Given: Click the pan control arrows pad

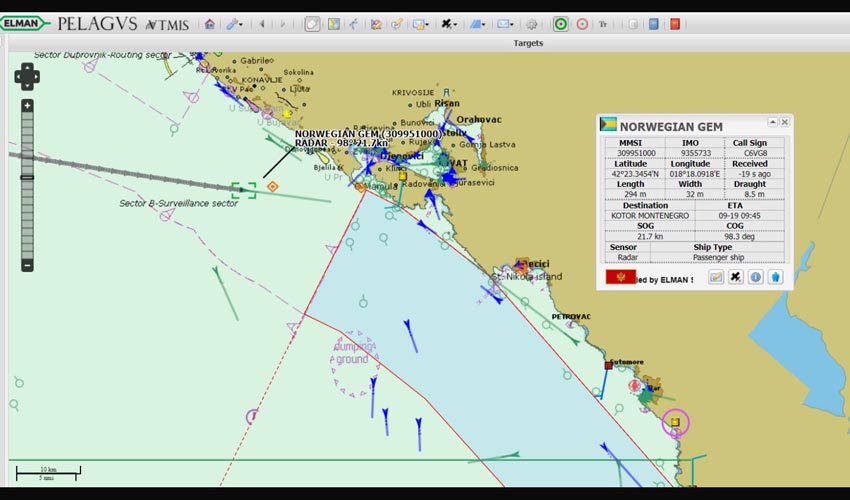Looking at the screenshot, I should coord(27,75).
